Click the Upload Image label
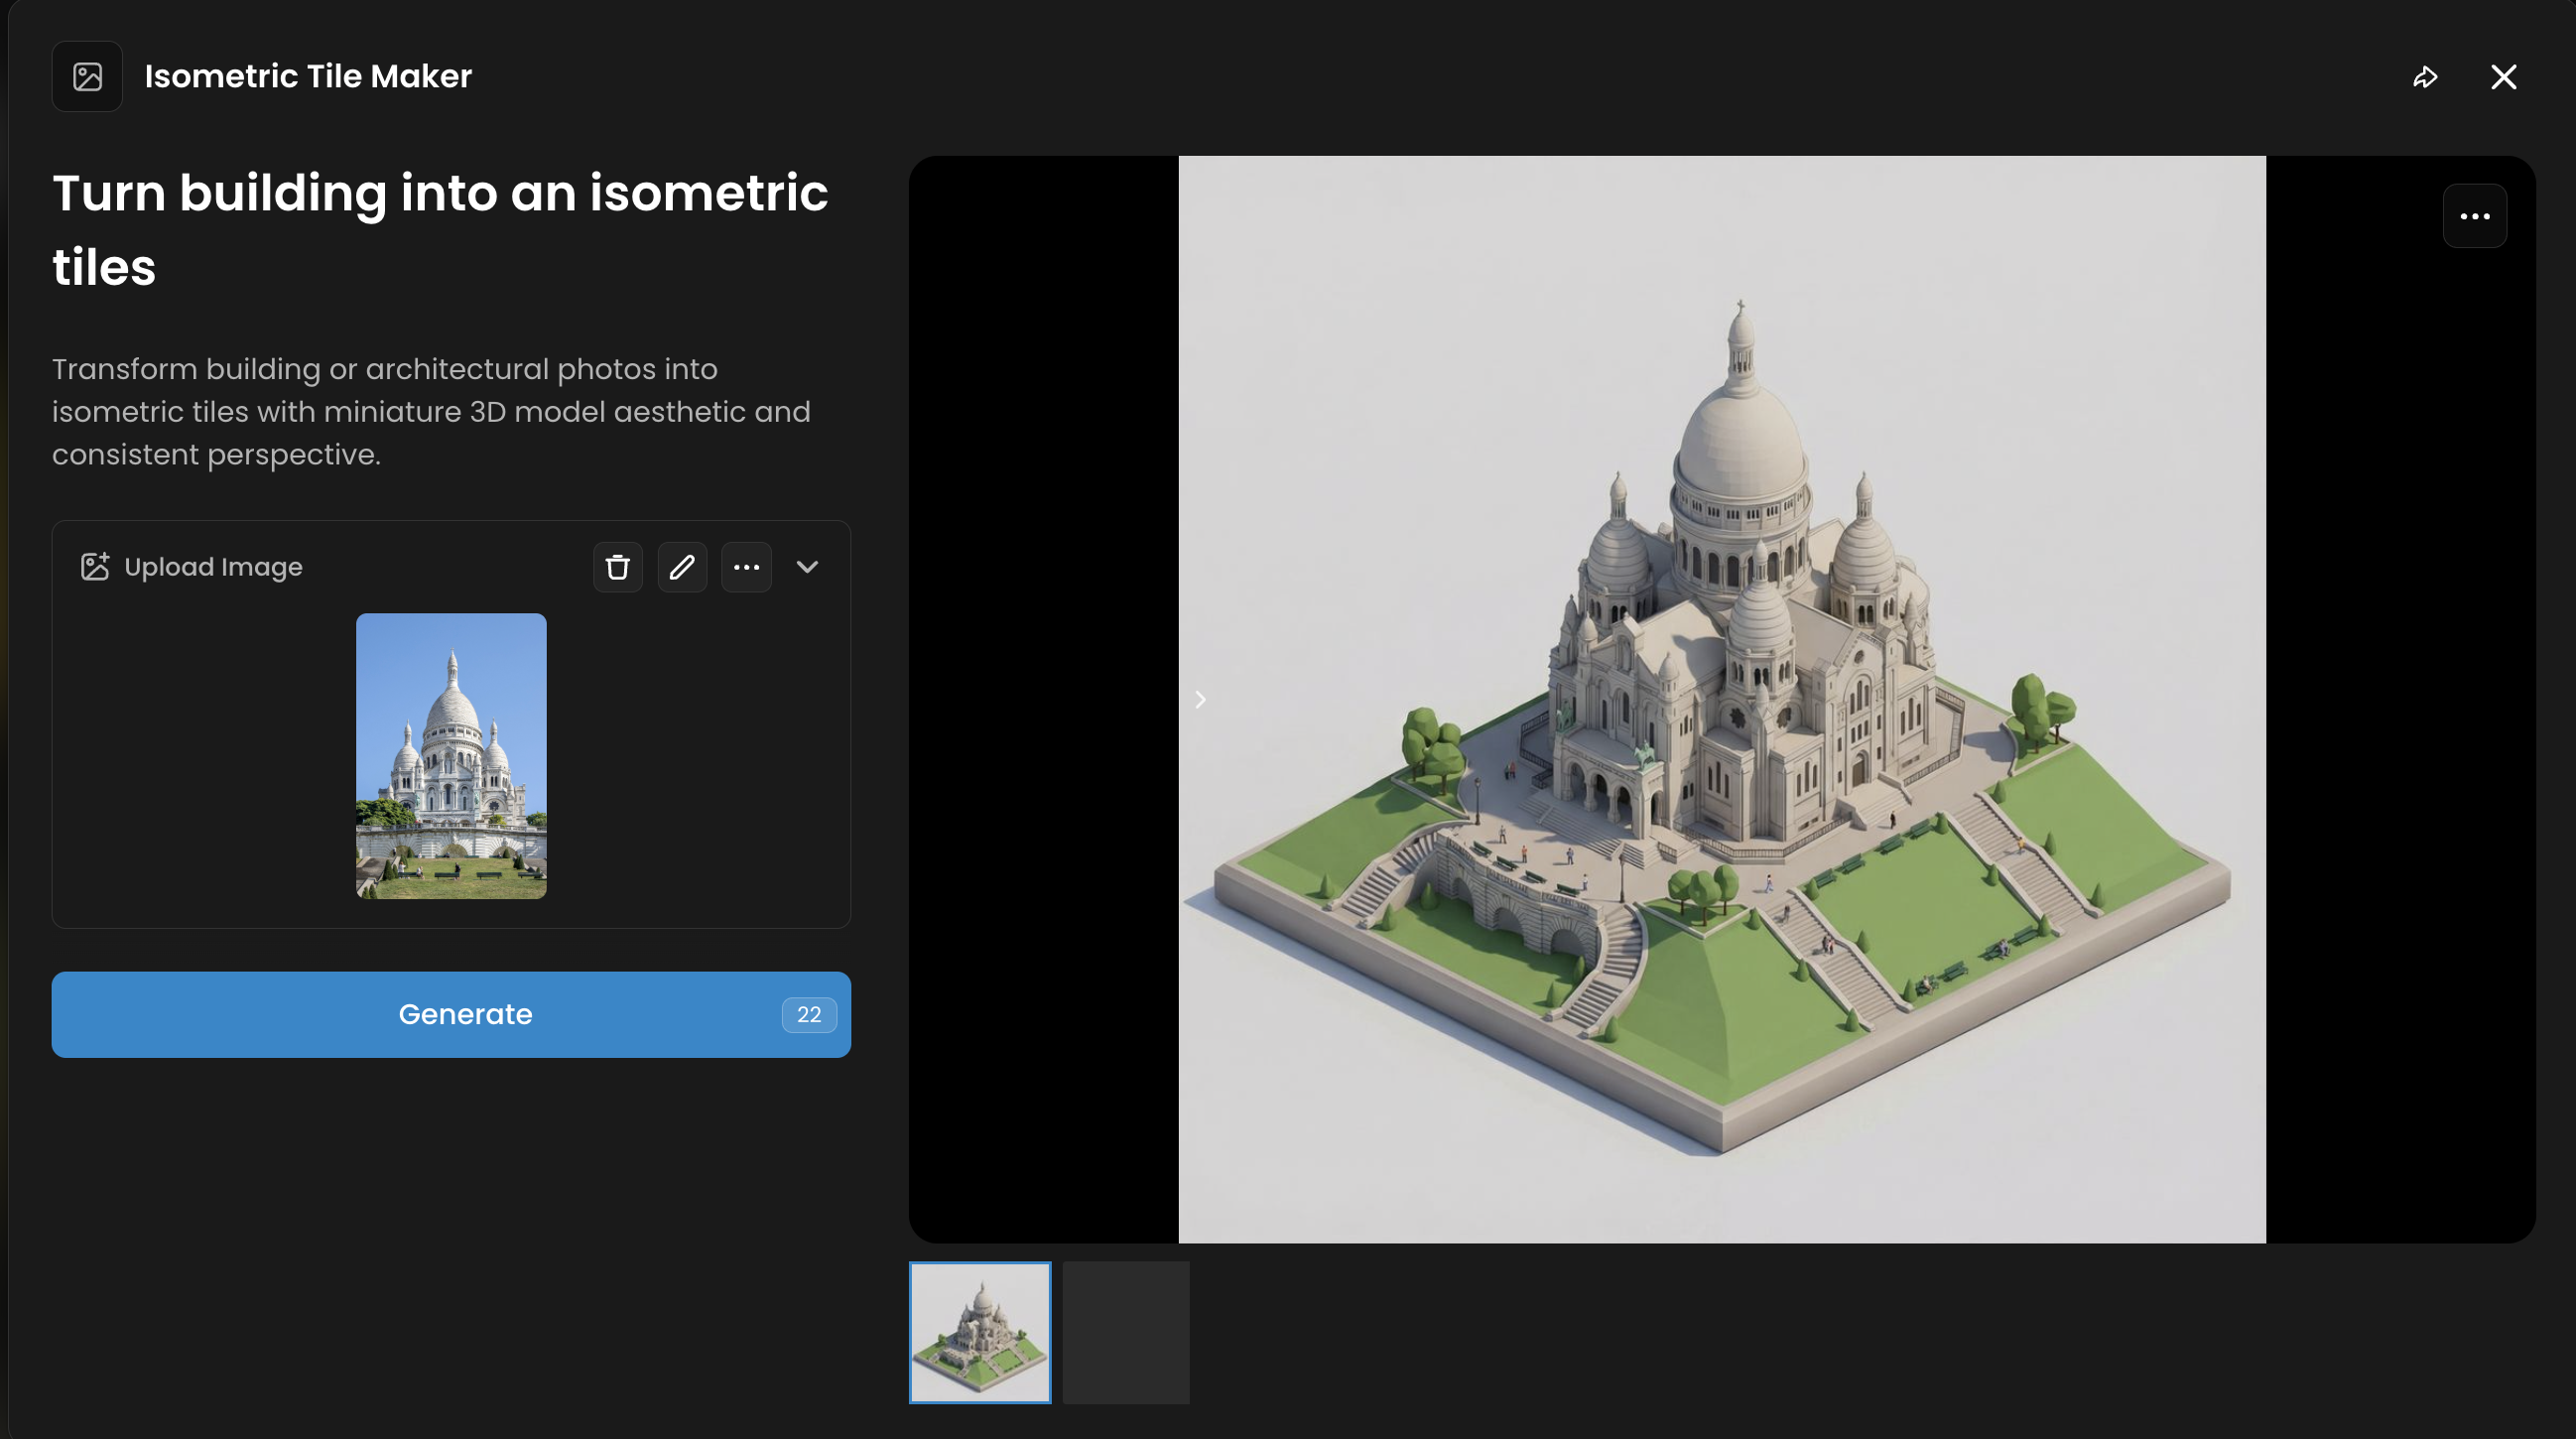The height and width of the screenshot is (1439, 2576). point(213,567)
